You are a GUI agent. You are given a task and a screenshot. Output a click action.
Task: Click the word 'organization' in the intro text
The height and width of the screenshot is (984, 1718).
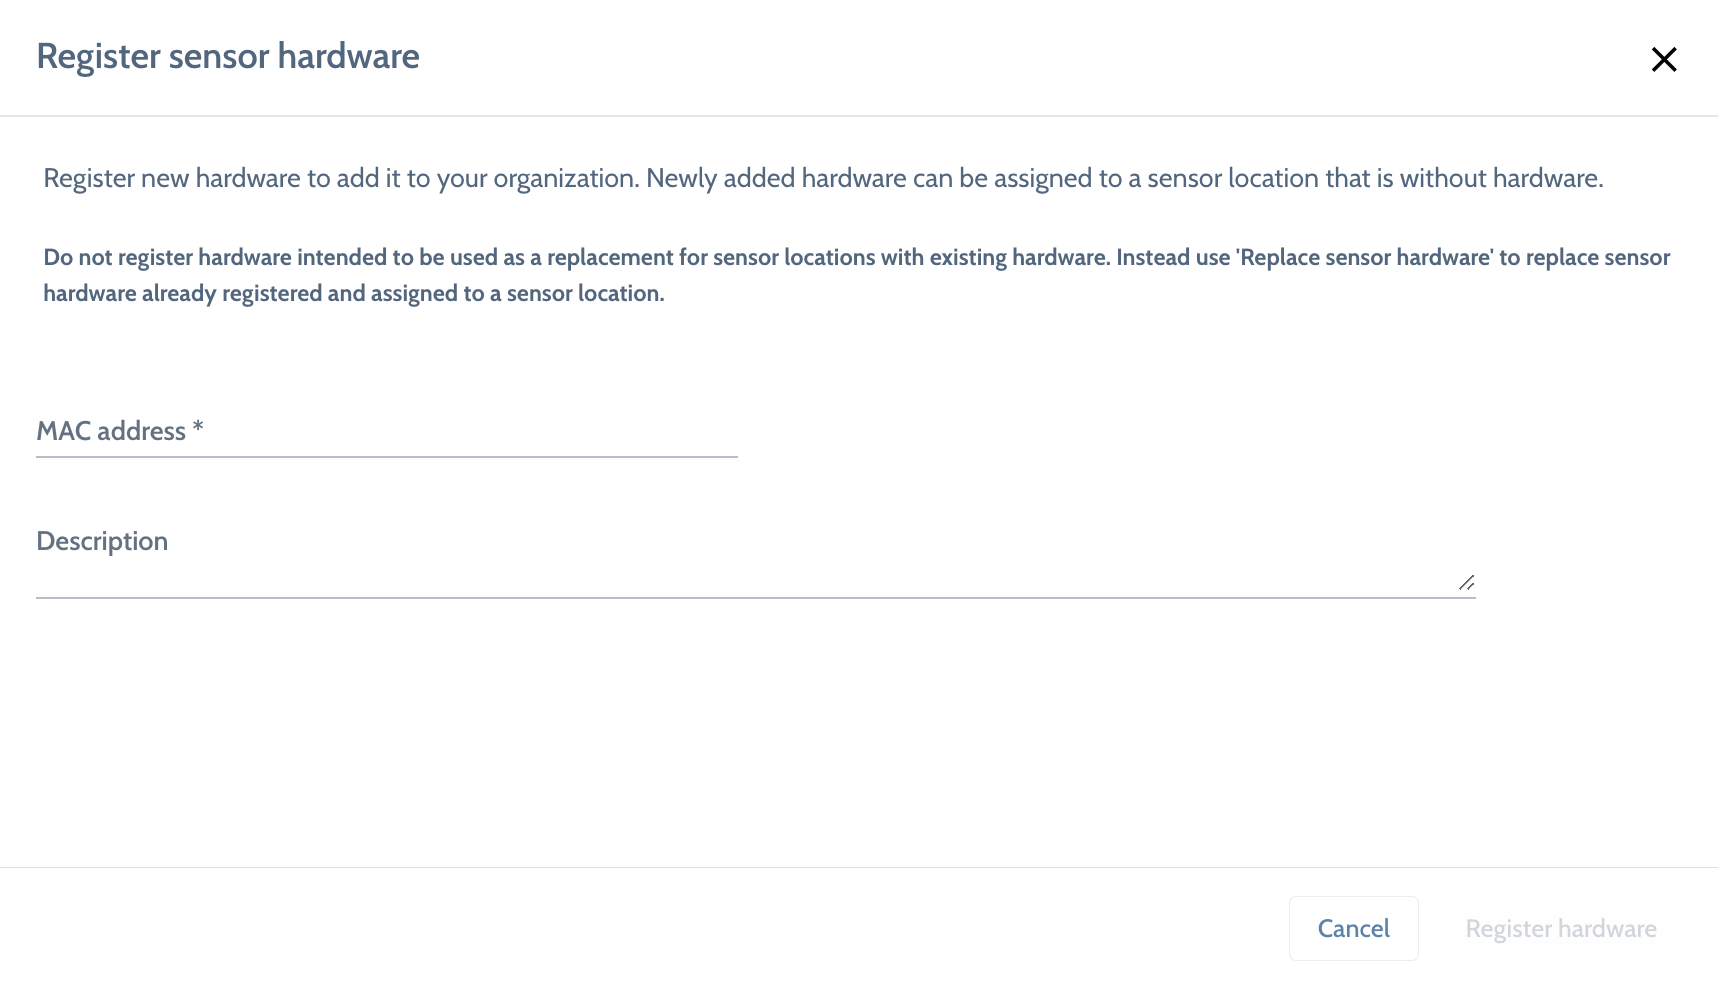[565, 179]
